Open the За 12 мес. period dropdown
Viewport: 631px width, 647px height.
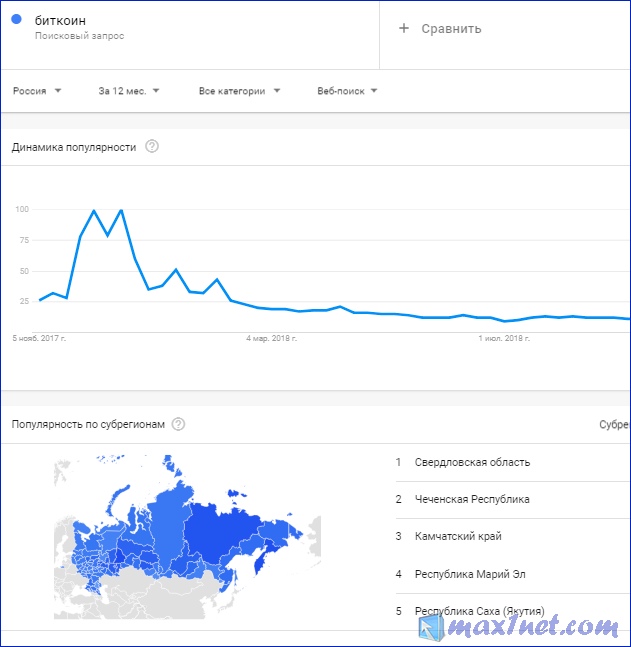(x=129, y=91)
